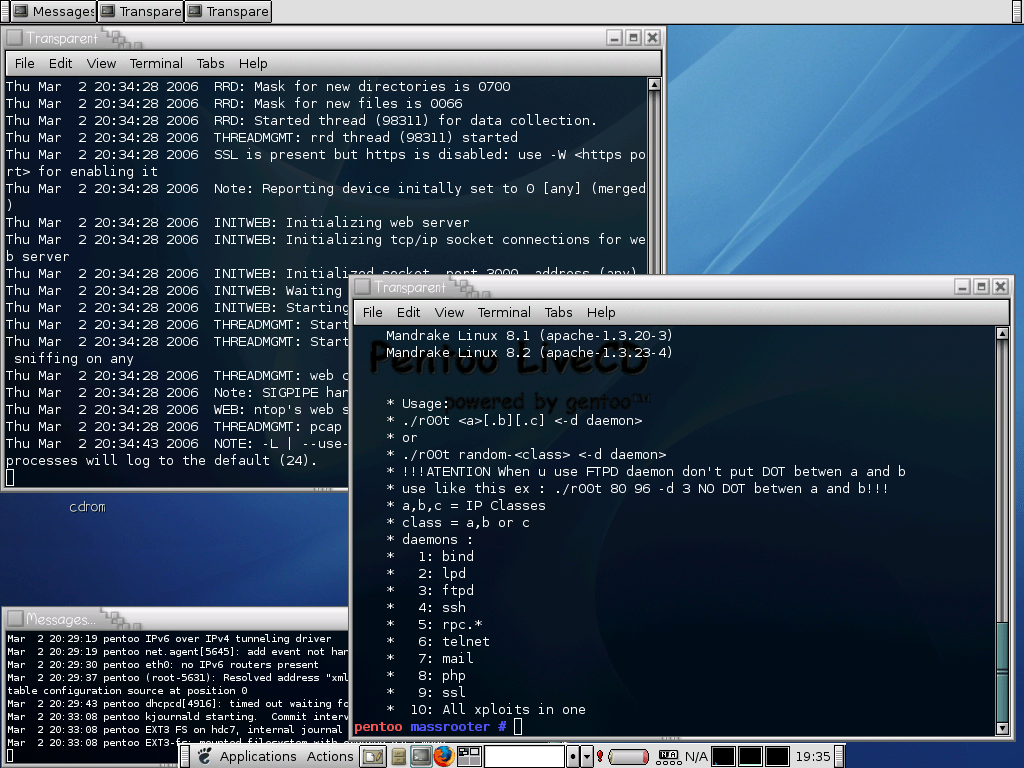The height and width of the screenshot is (768, 1024).
Task: Click the panel text input field
Action: point(524,756)
